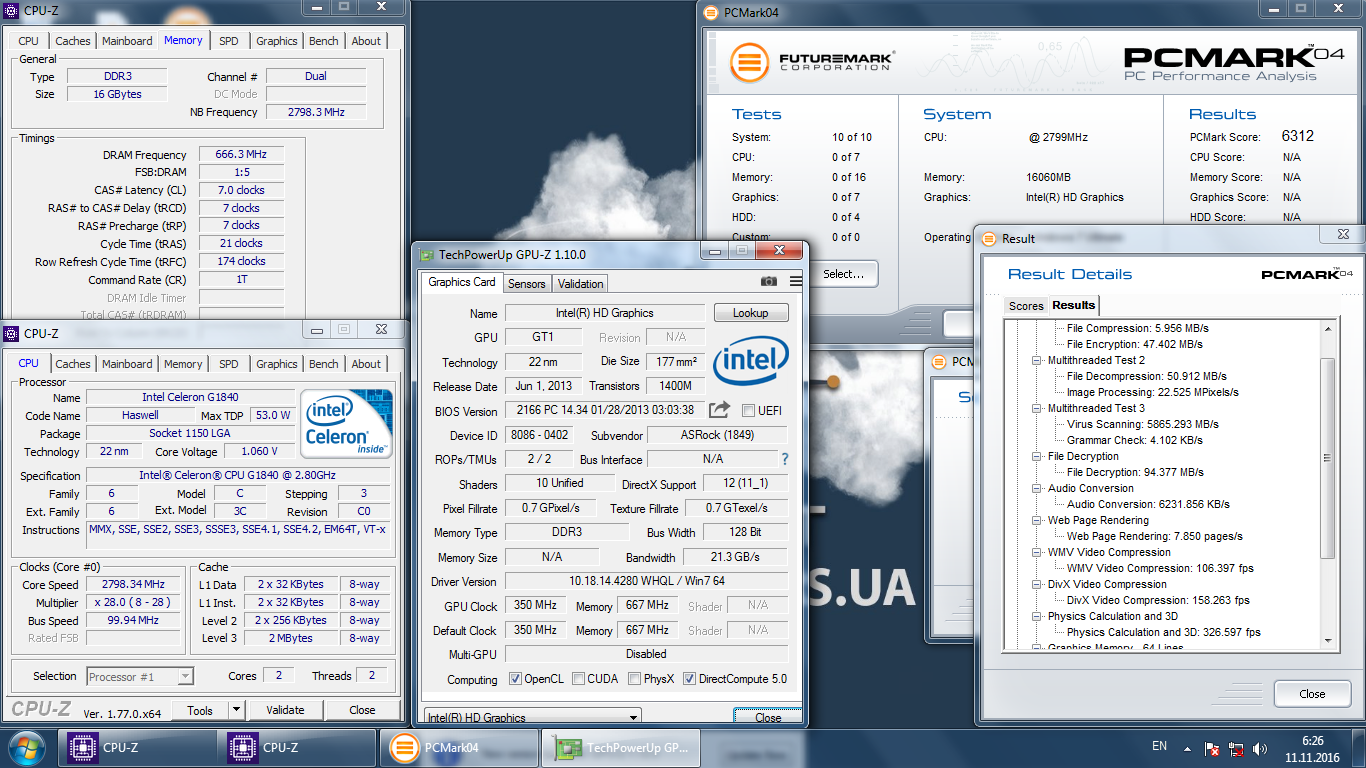Activate PCMark04 from the taskbar
Image resolution: width=1366 pixels, height=768 pixels.
tap(460, 747)
